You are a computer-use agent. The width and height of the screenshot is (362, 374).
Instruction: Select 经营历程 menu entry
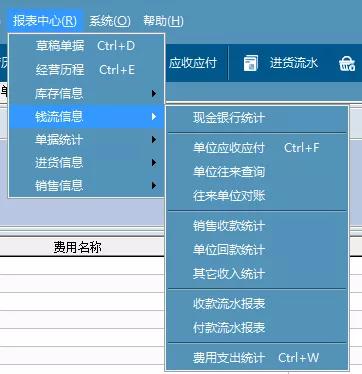click(86, 70)
